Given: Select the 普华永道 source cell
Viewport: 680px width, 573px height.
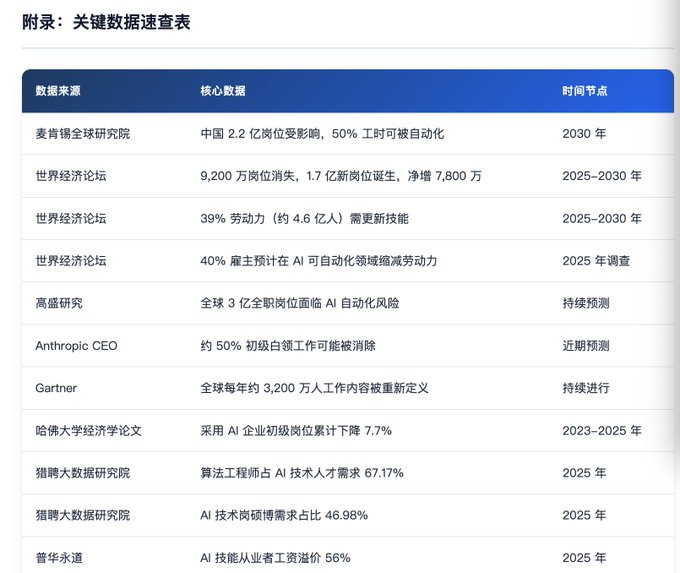Looking at the screenshot, I should click(x=59, y=557).
